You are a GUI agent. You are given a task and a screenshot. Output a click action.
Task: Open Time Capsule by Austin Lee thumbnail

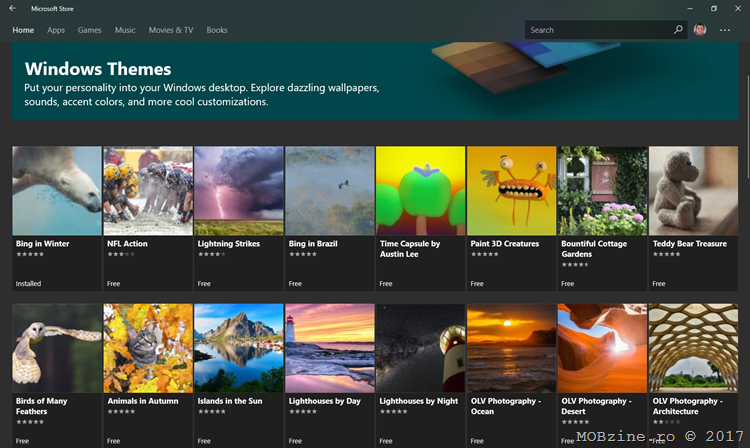(420, 191)
